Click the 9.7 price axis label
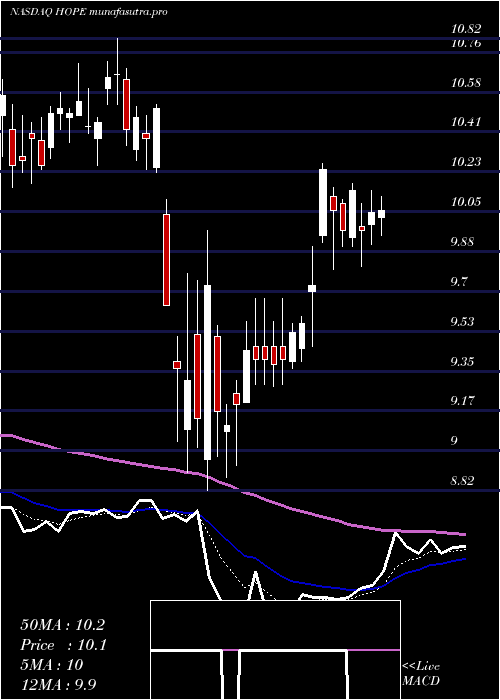500x700 pixels. click(459, 282)
